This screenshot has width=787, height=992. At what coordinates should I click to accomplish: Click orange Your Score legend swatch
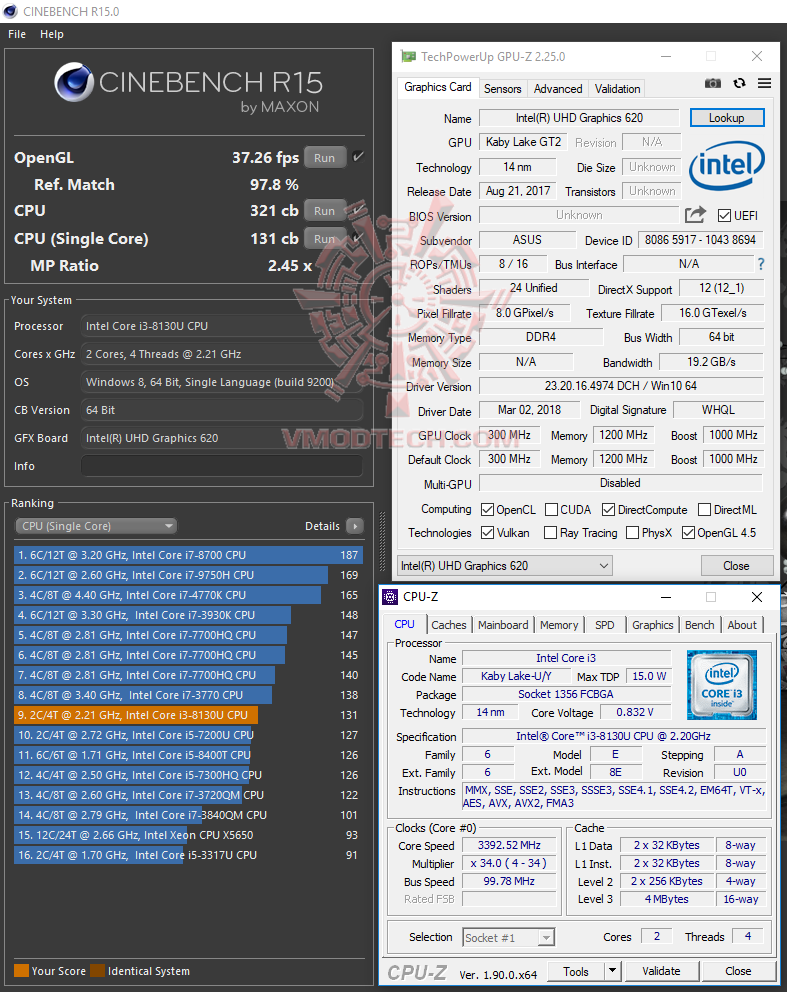[x=21, y=970]
